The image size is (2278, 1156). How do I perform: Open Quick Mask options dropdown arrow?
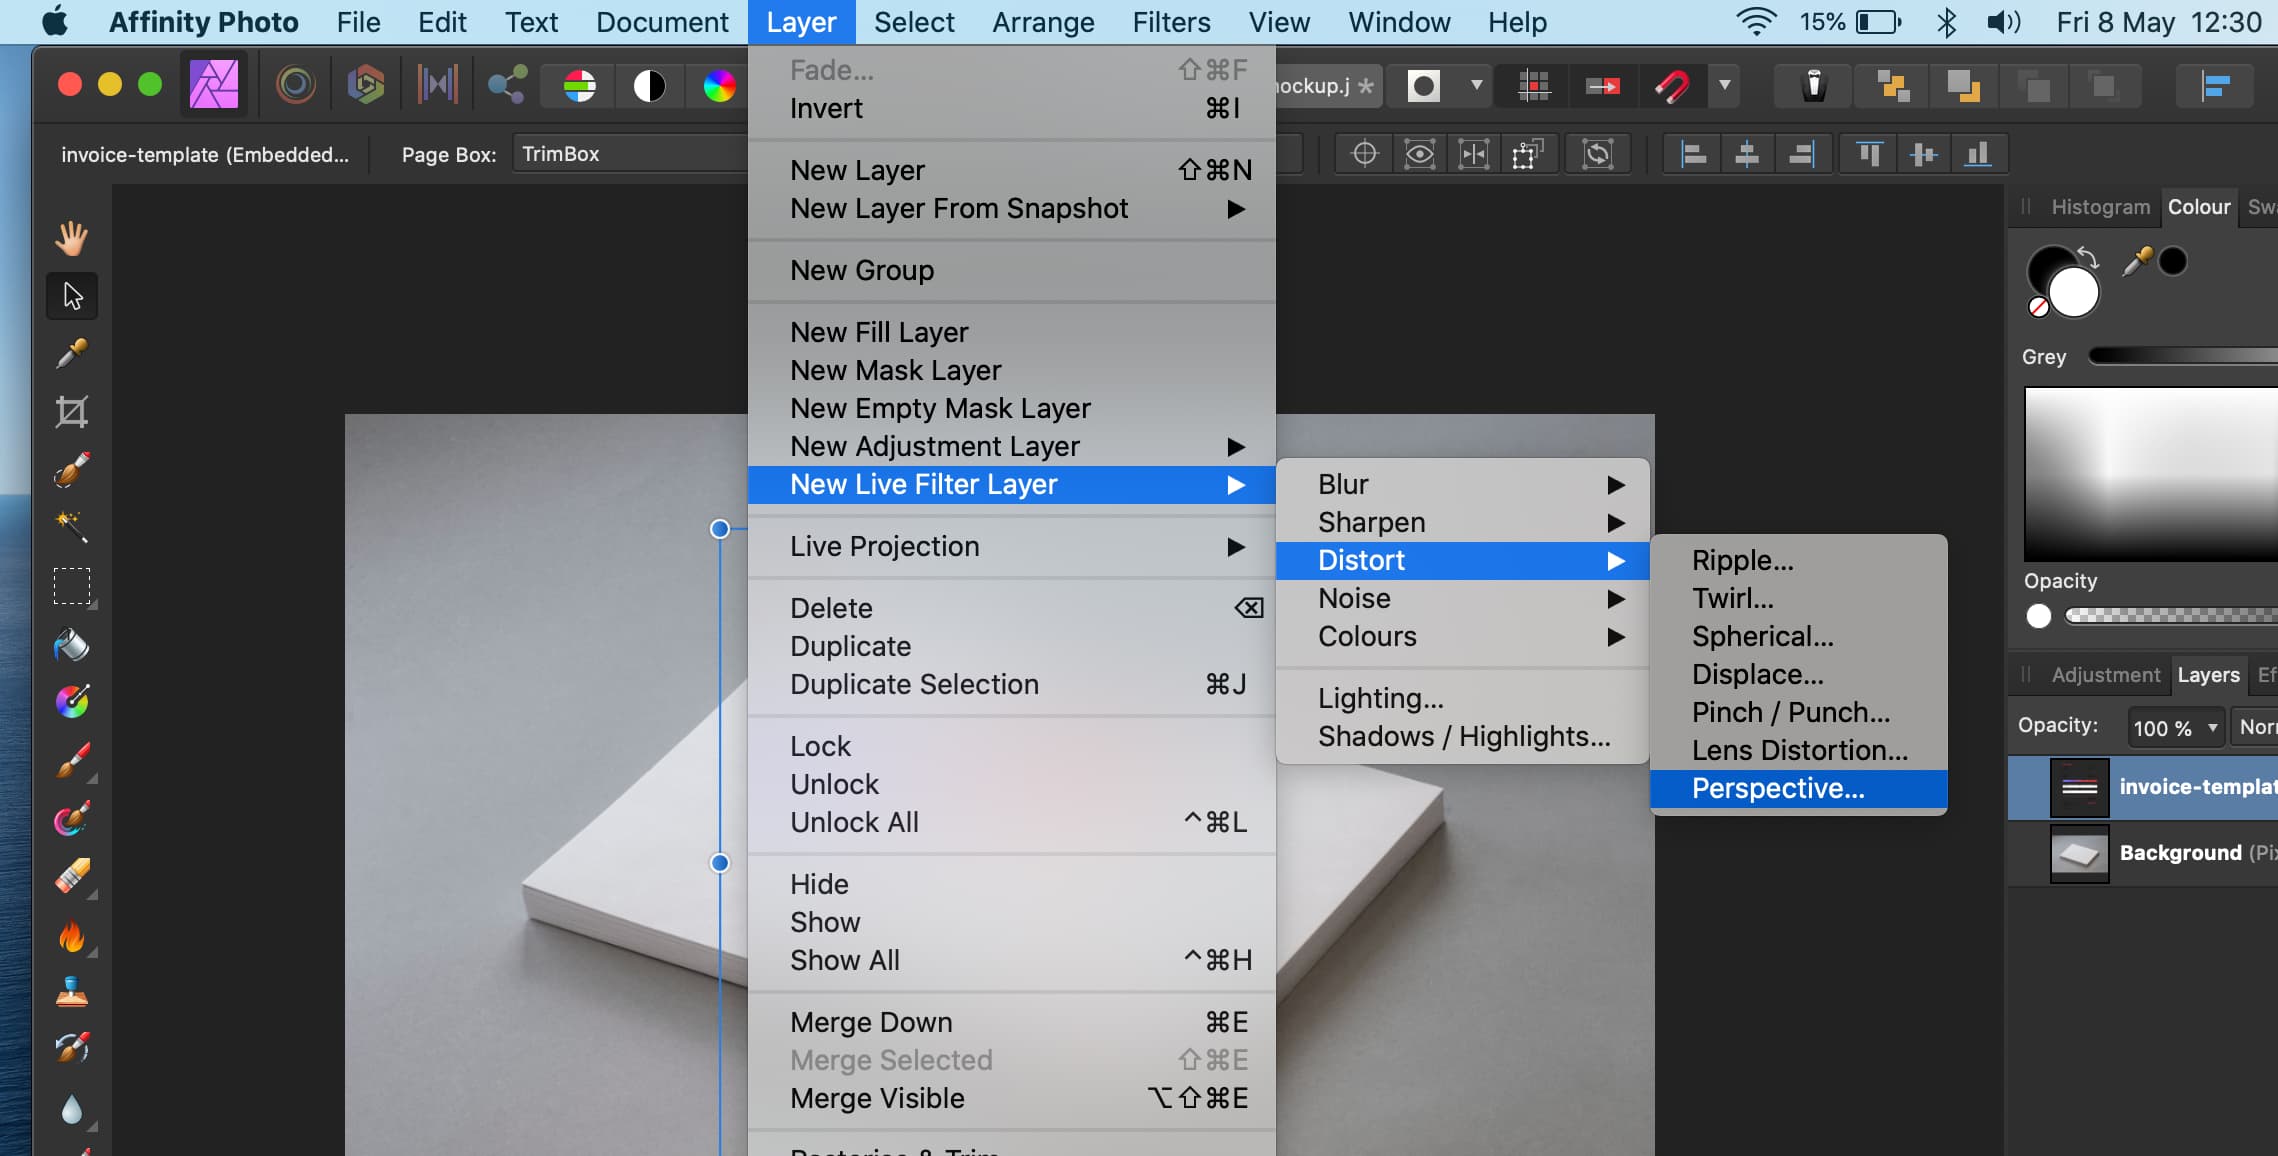pyautogui.click(x=1476, y=86)
